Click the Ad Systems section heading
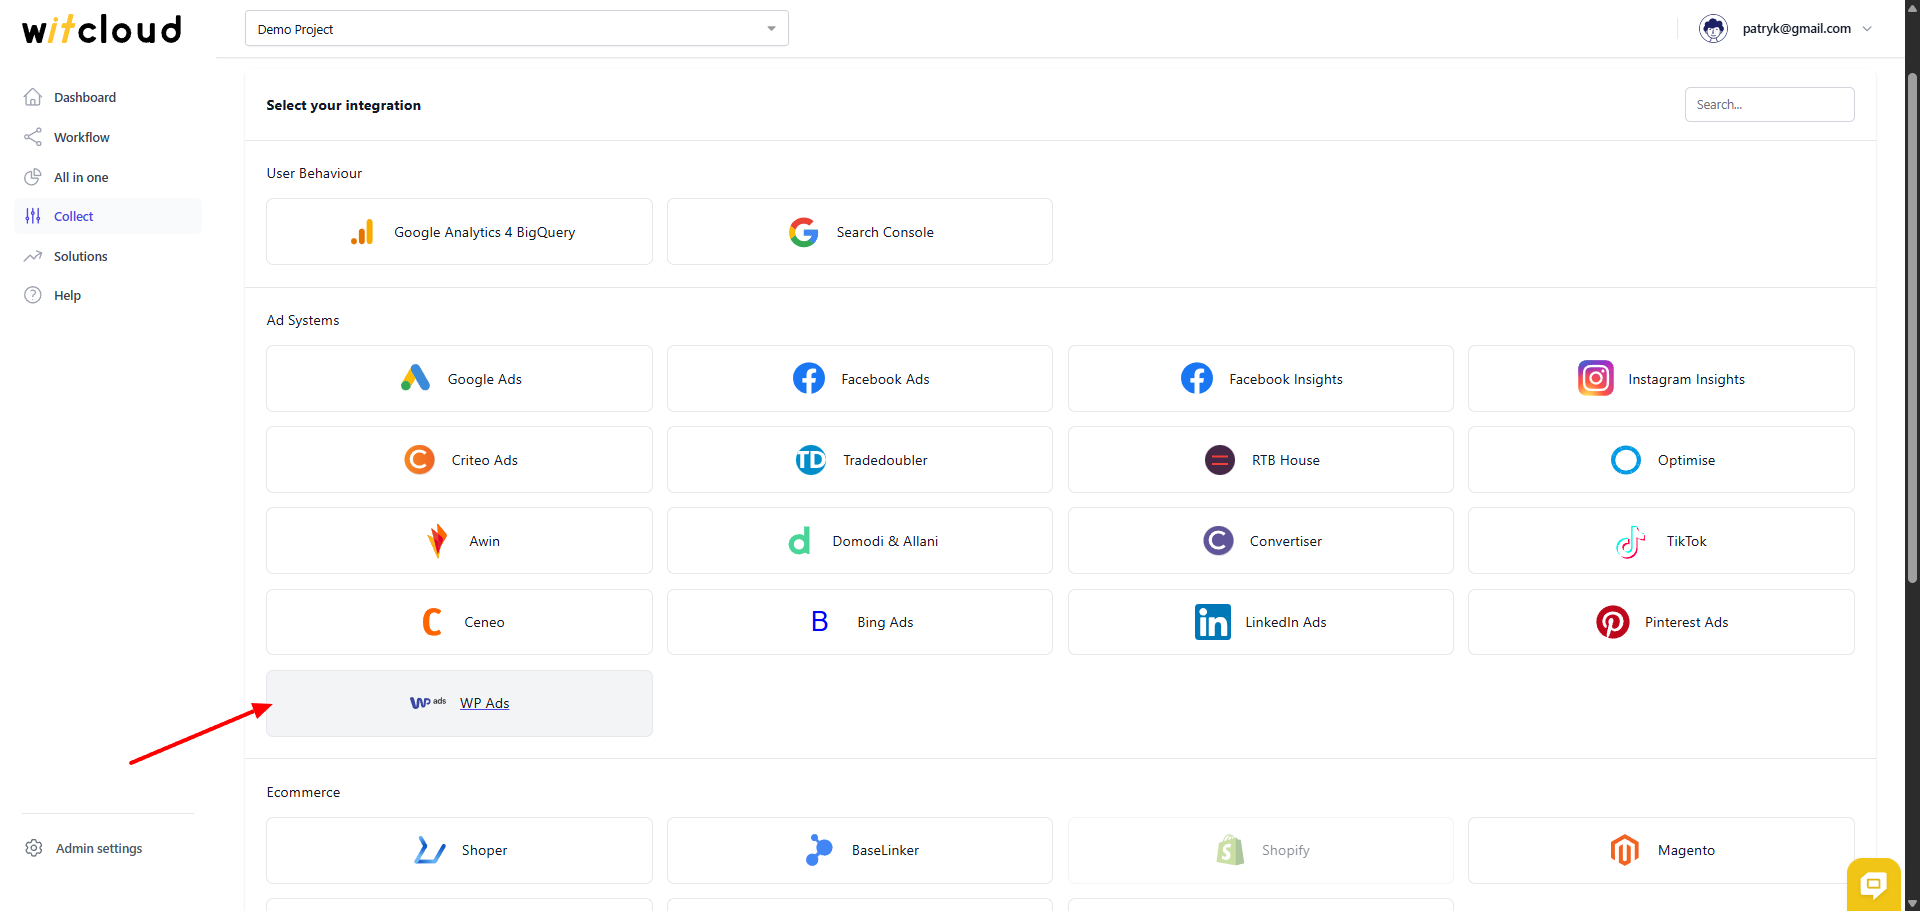Screen dimensions: 1920x911 click(303, 320)
